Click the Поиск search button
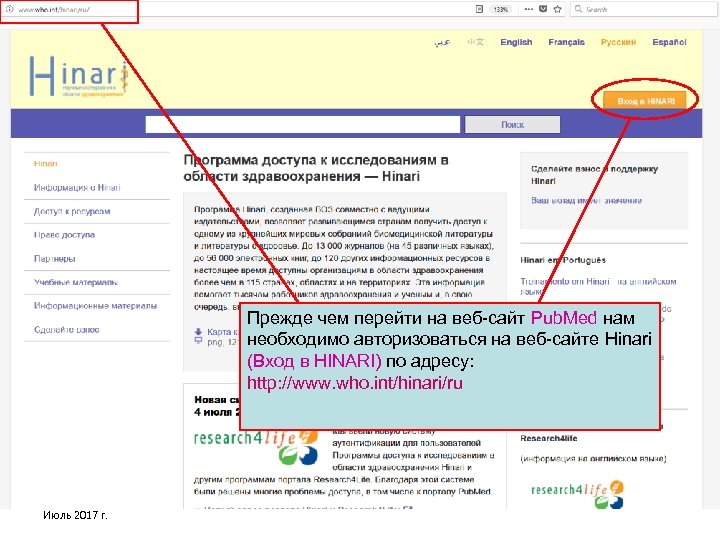Screen dimensions: 720x540 click(512, 124)
